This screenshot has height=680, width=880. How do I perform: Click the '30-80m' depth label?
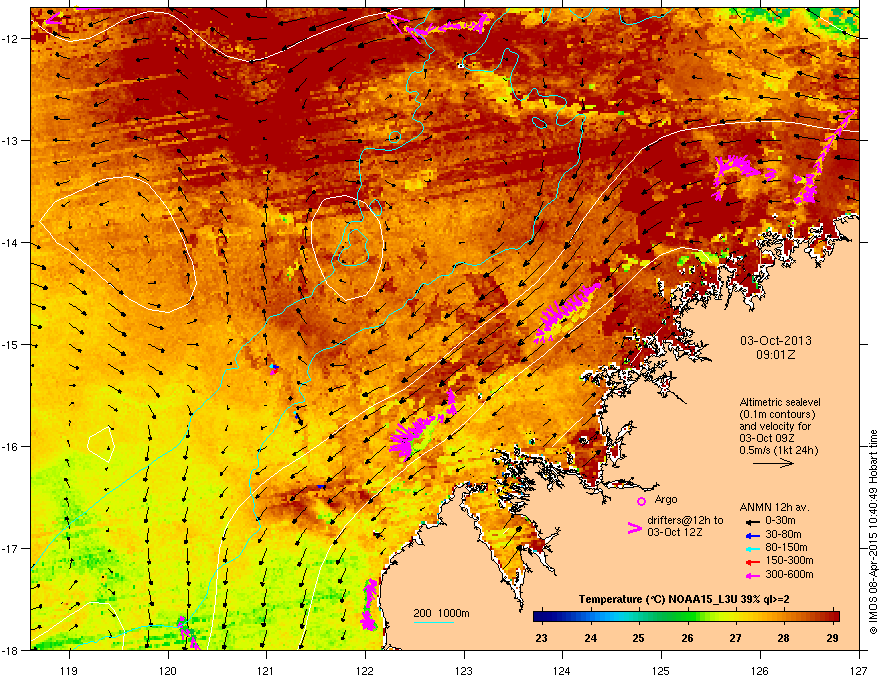click(x=783, y=535)
